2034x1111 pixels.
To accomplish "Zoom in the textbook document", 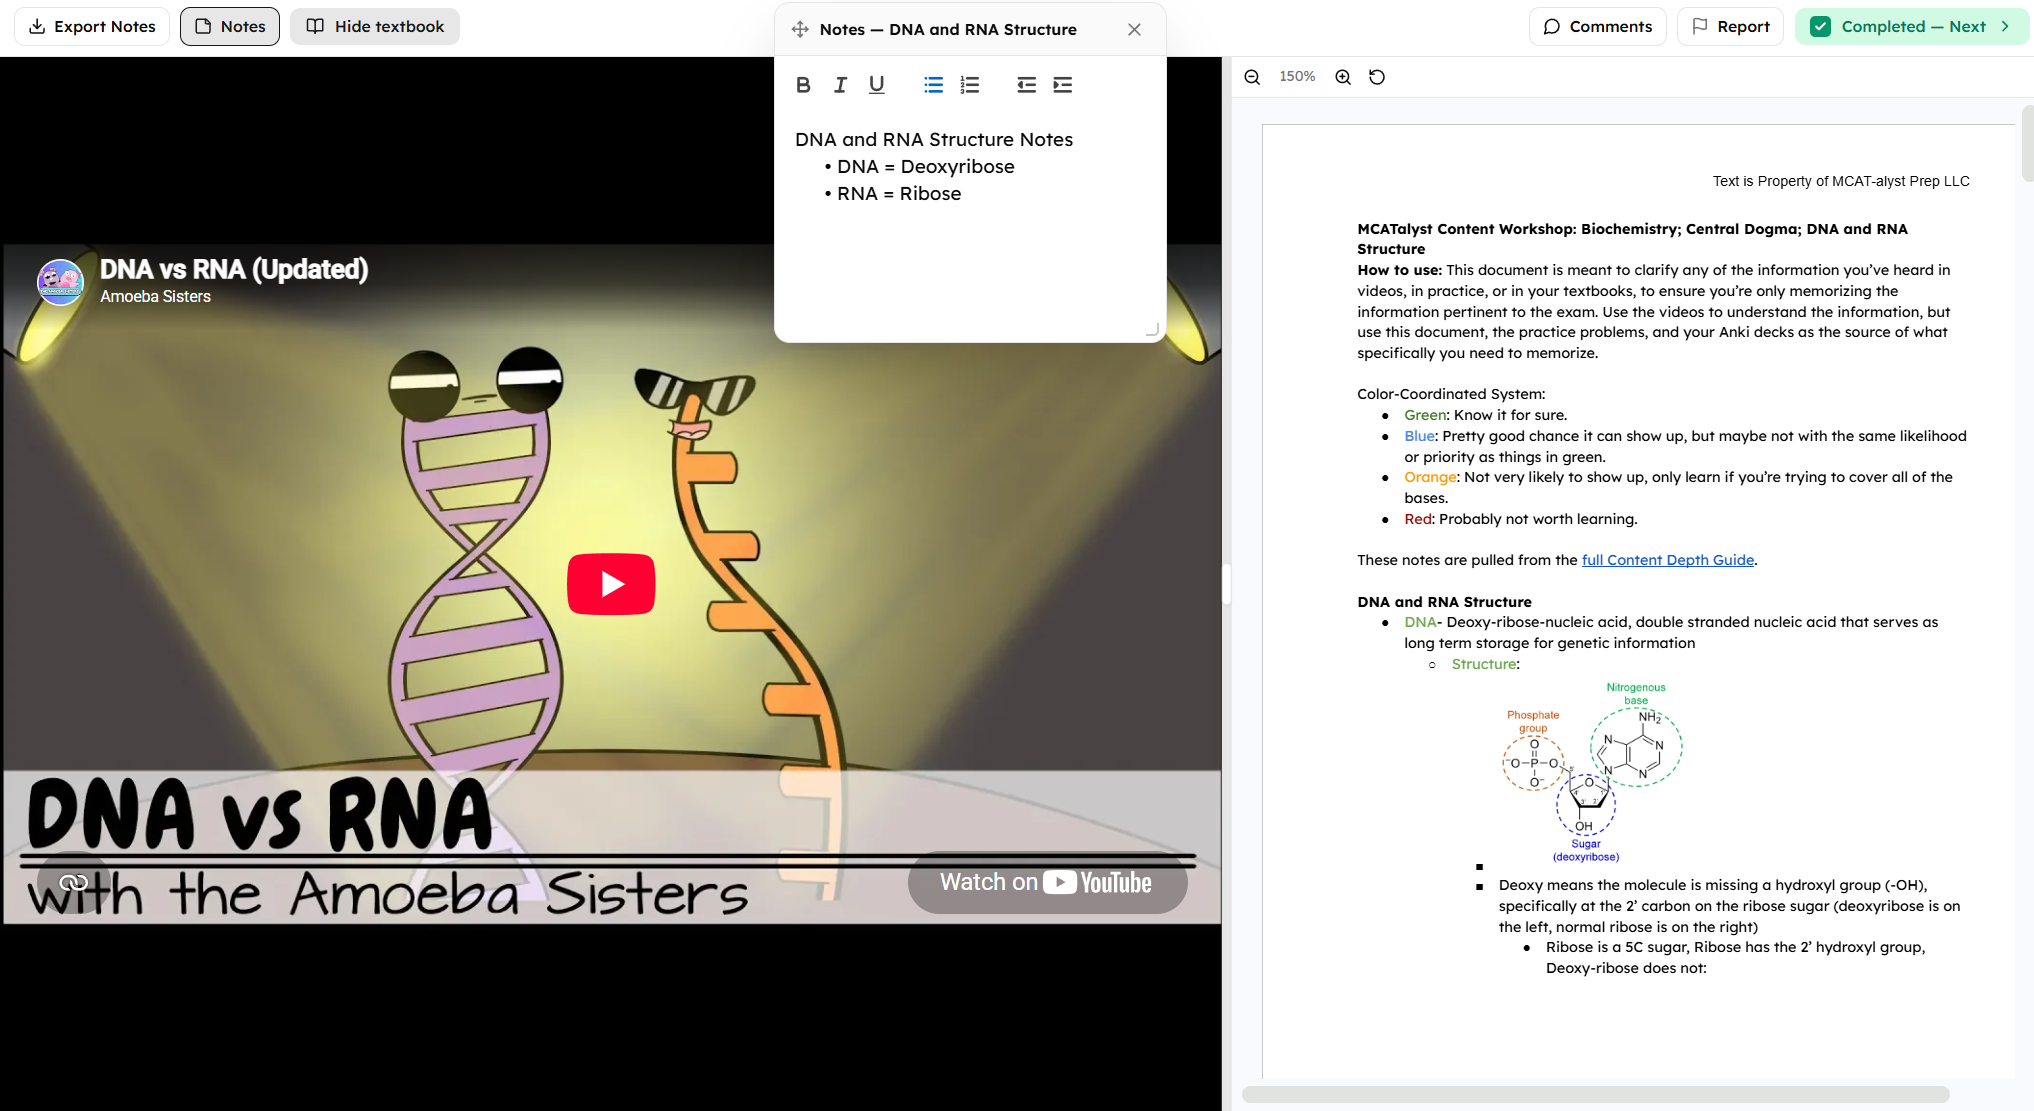I will (1343, 77).
